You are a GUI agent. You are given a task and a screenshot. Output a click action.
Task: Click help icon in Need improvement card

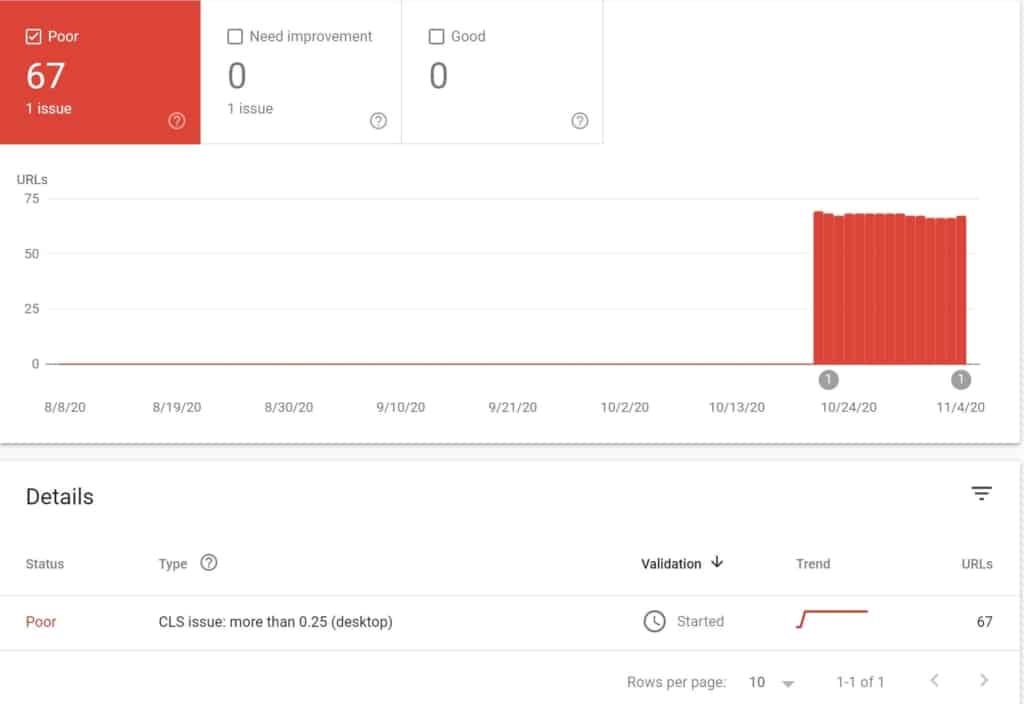click(378, 121)
